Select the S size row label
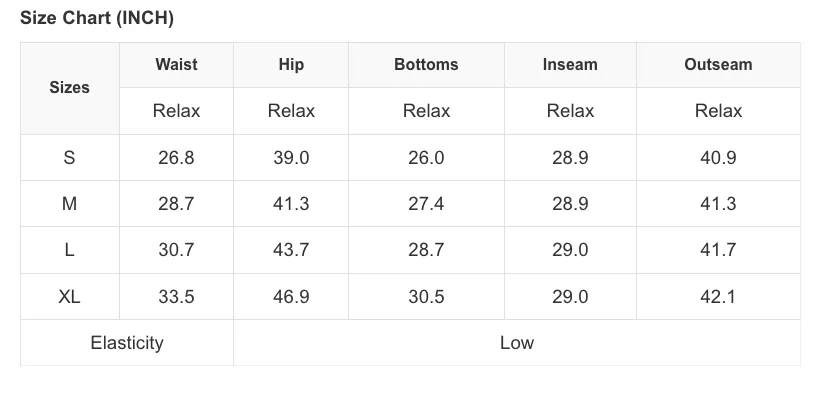The width and height of the screenshot is (826, 398). pyautogui.click(x=70, y=157)
